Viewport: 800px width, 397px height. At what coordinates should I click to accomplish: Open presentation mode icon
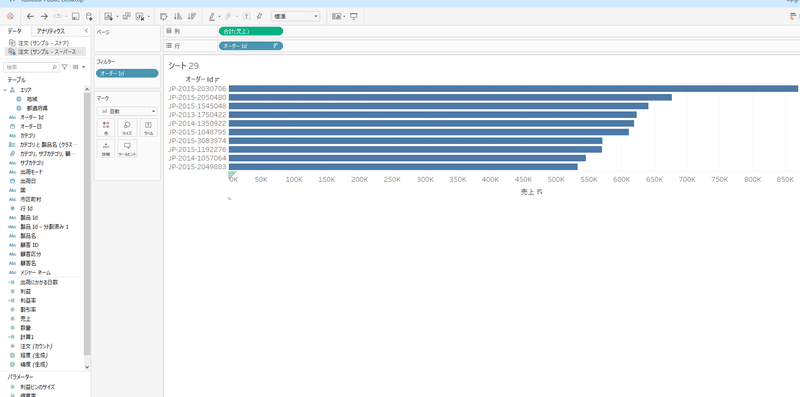[x=354, y=16]
